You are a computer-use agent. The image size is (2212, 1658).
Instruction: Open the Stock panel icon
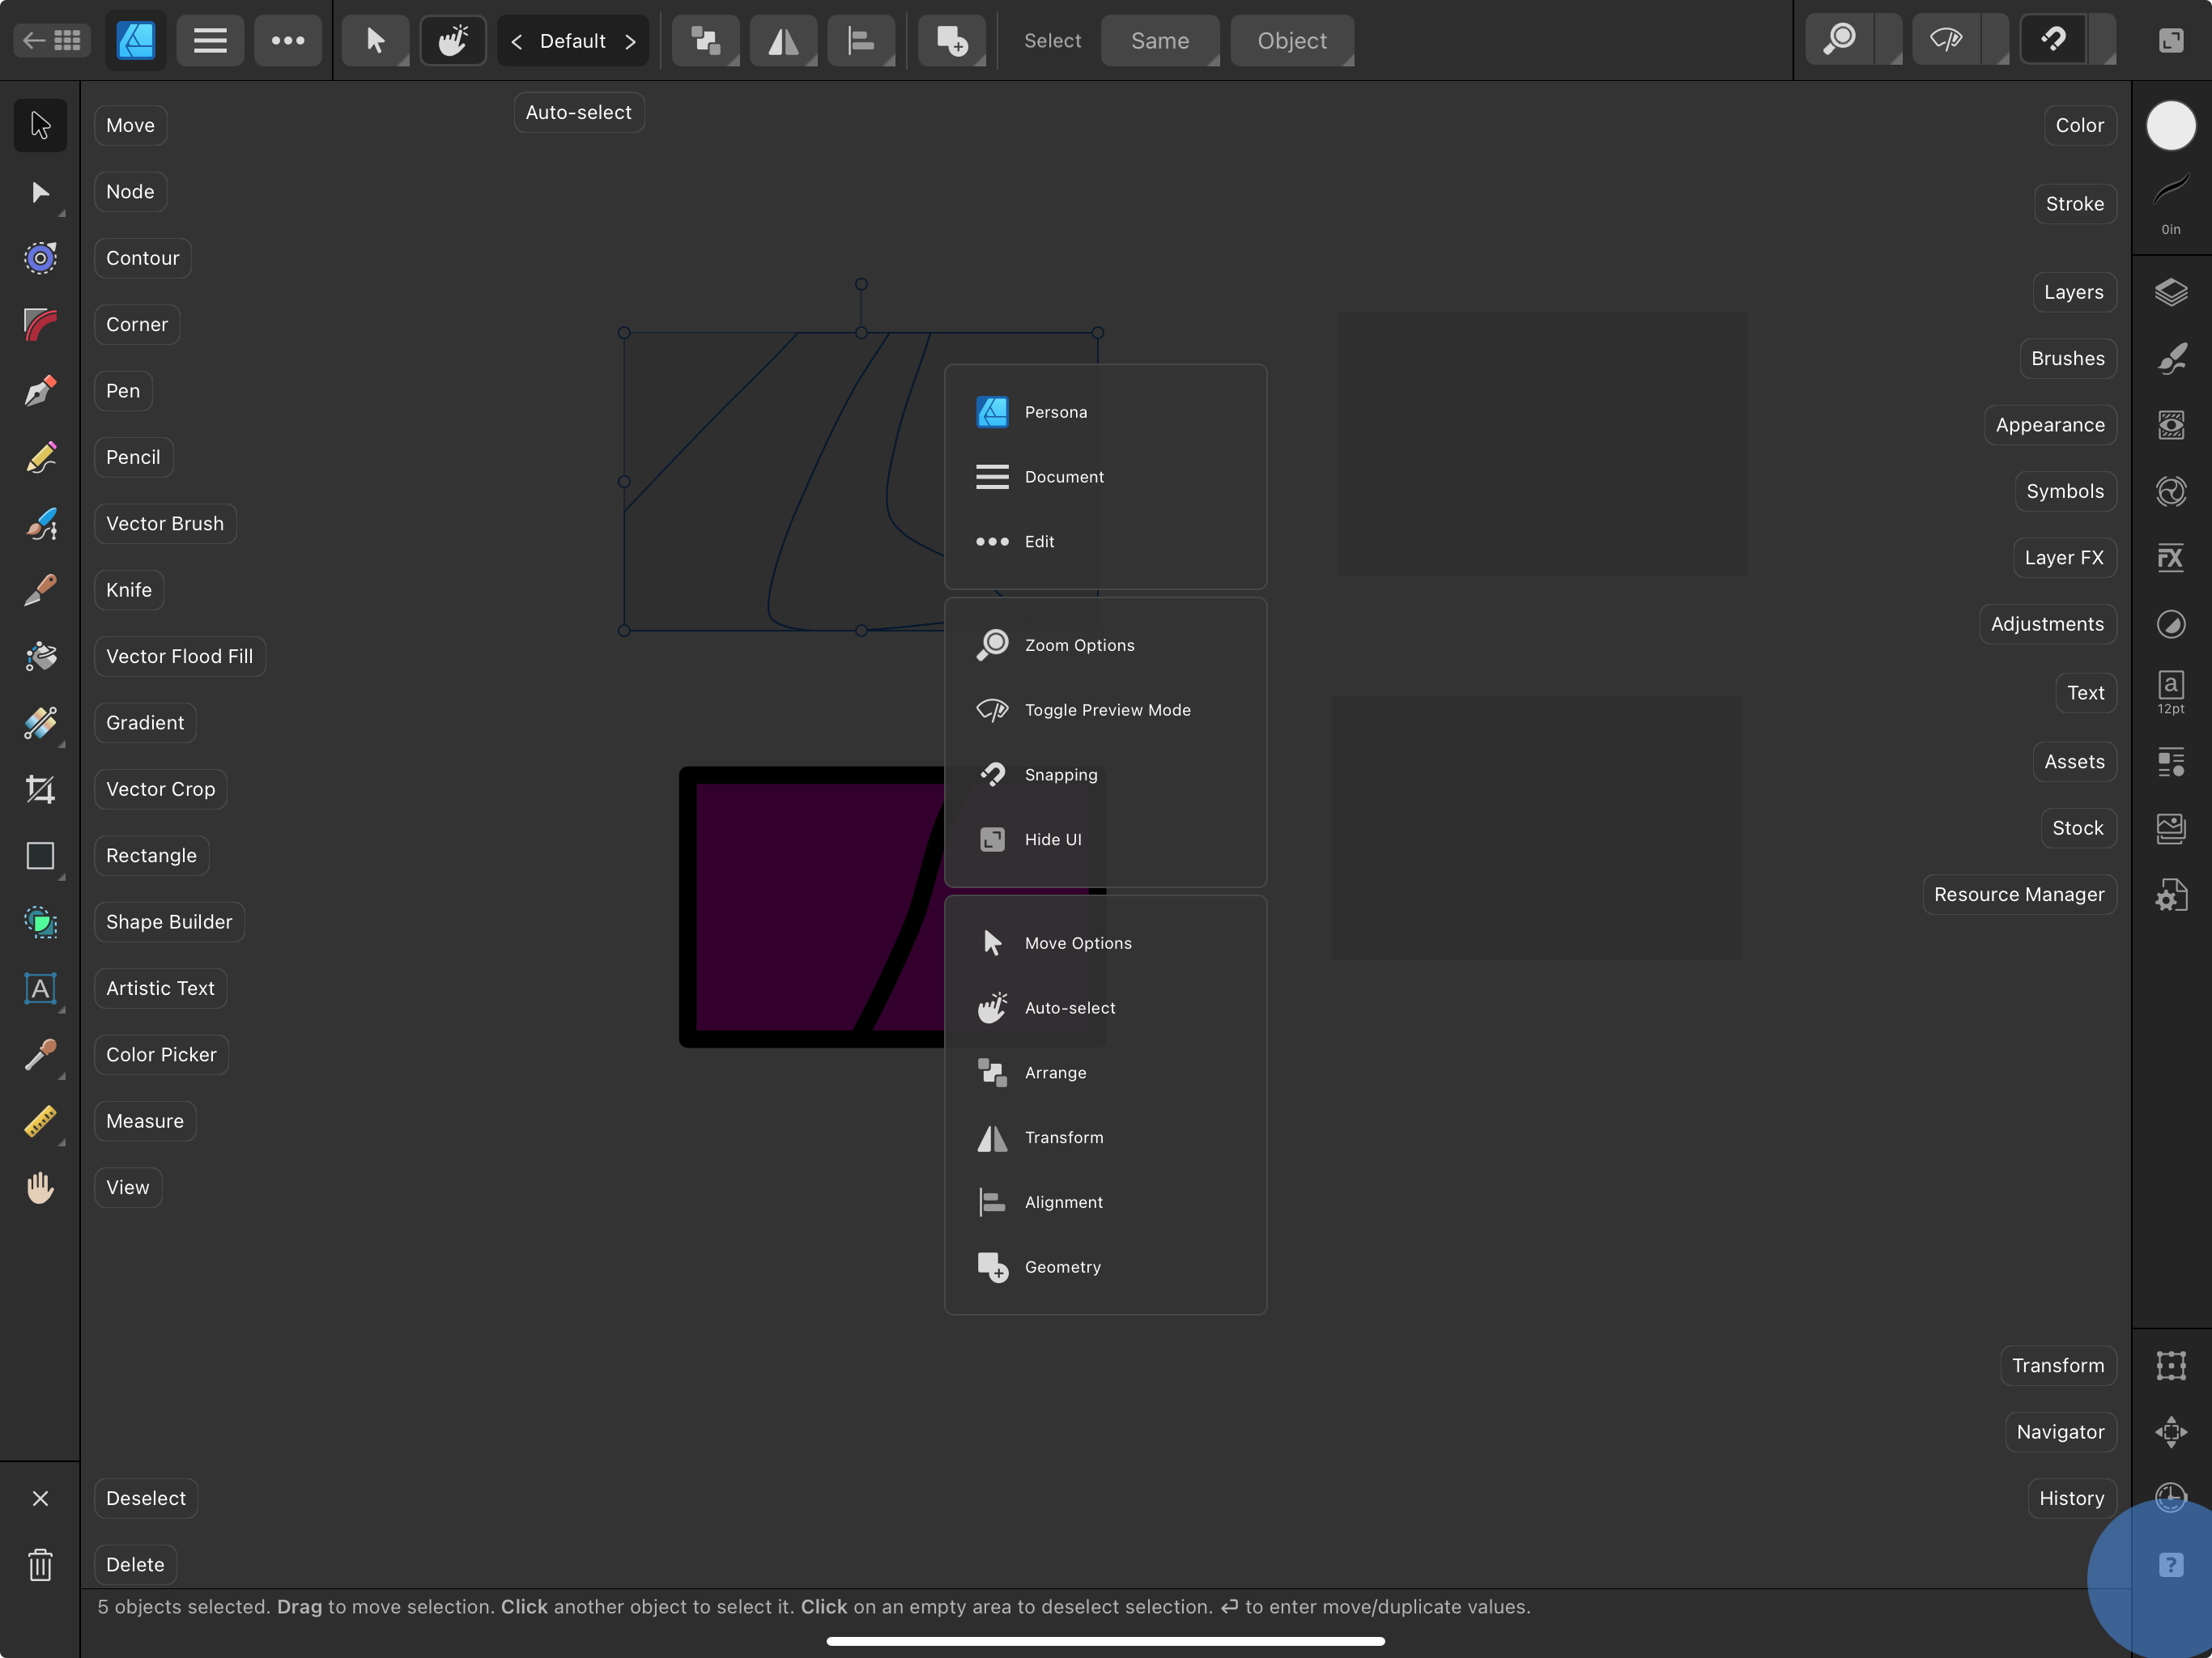click(x=2171, y=828)
